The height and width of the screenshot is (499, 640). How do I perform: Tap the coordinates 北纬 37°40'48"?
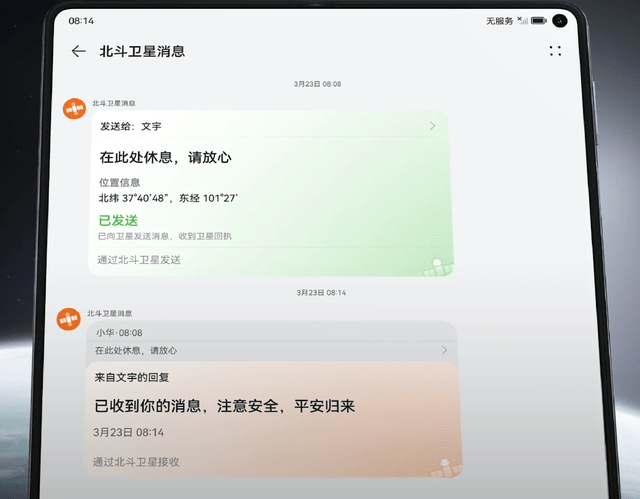click(131, 198)
